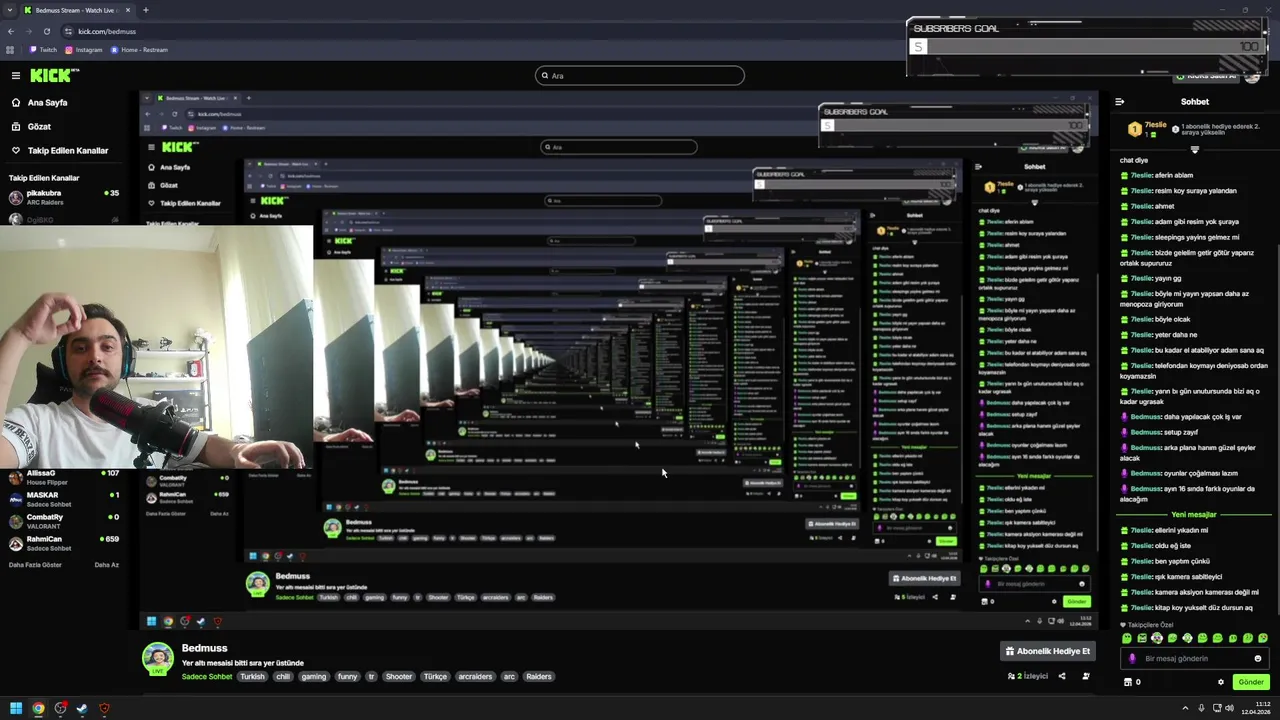Image resolution: width=1280 pixels, height=720 pixels.
Task: Select the gaming tag
Action: tap(314, 676)
